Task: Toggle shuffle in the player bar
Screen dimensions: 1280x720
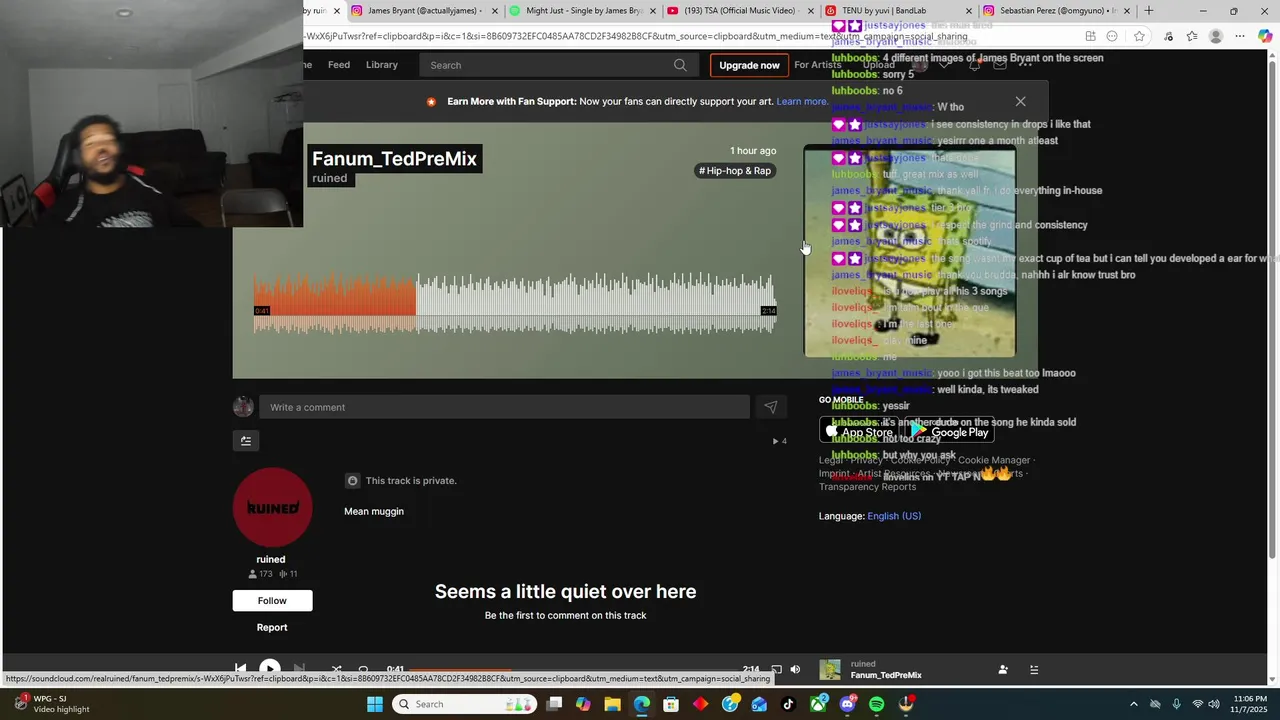Action: 336,669
